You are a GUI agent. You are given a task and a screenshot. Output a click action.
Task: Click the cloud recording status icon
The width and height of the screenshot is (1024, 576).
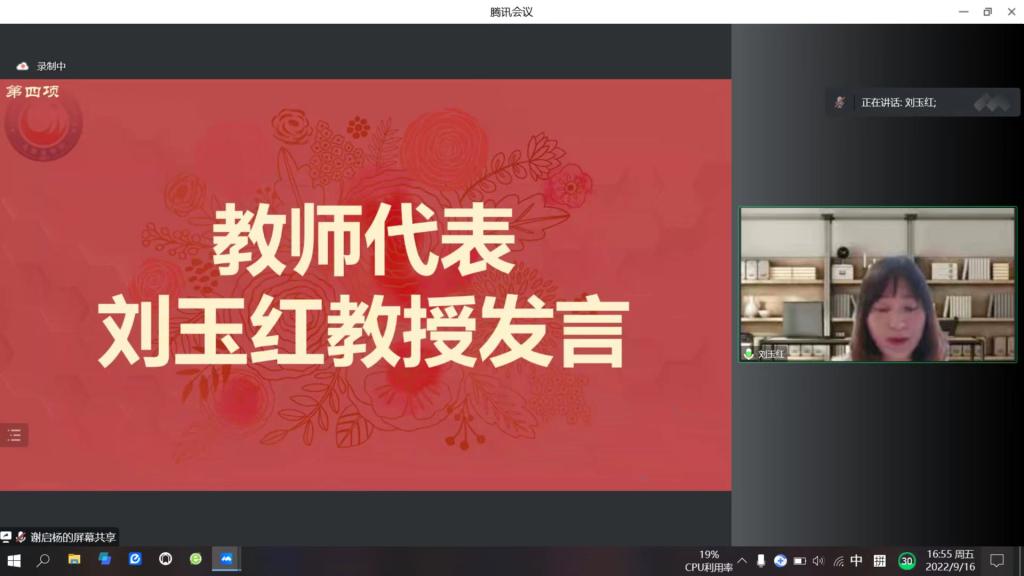[23, 66]
